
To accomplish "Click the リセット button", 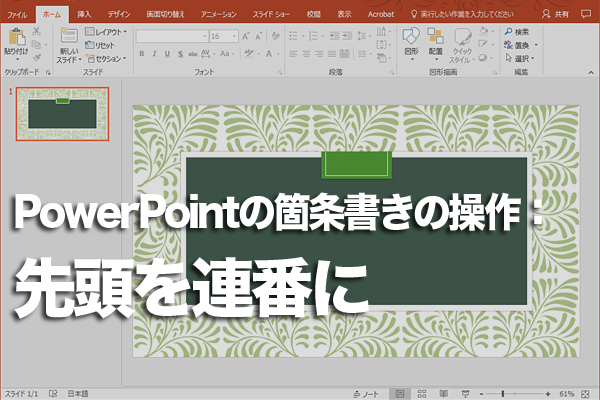I will [99, 45].
